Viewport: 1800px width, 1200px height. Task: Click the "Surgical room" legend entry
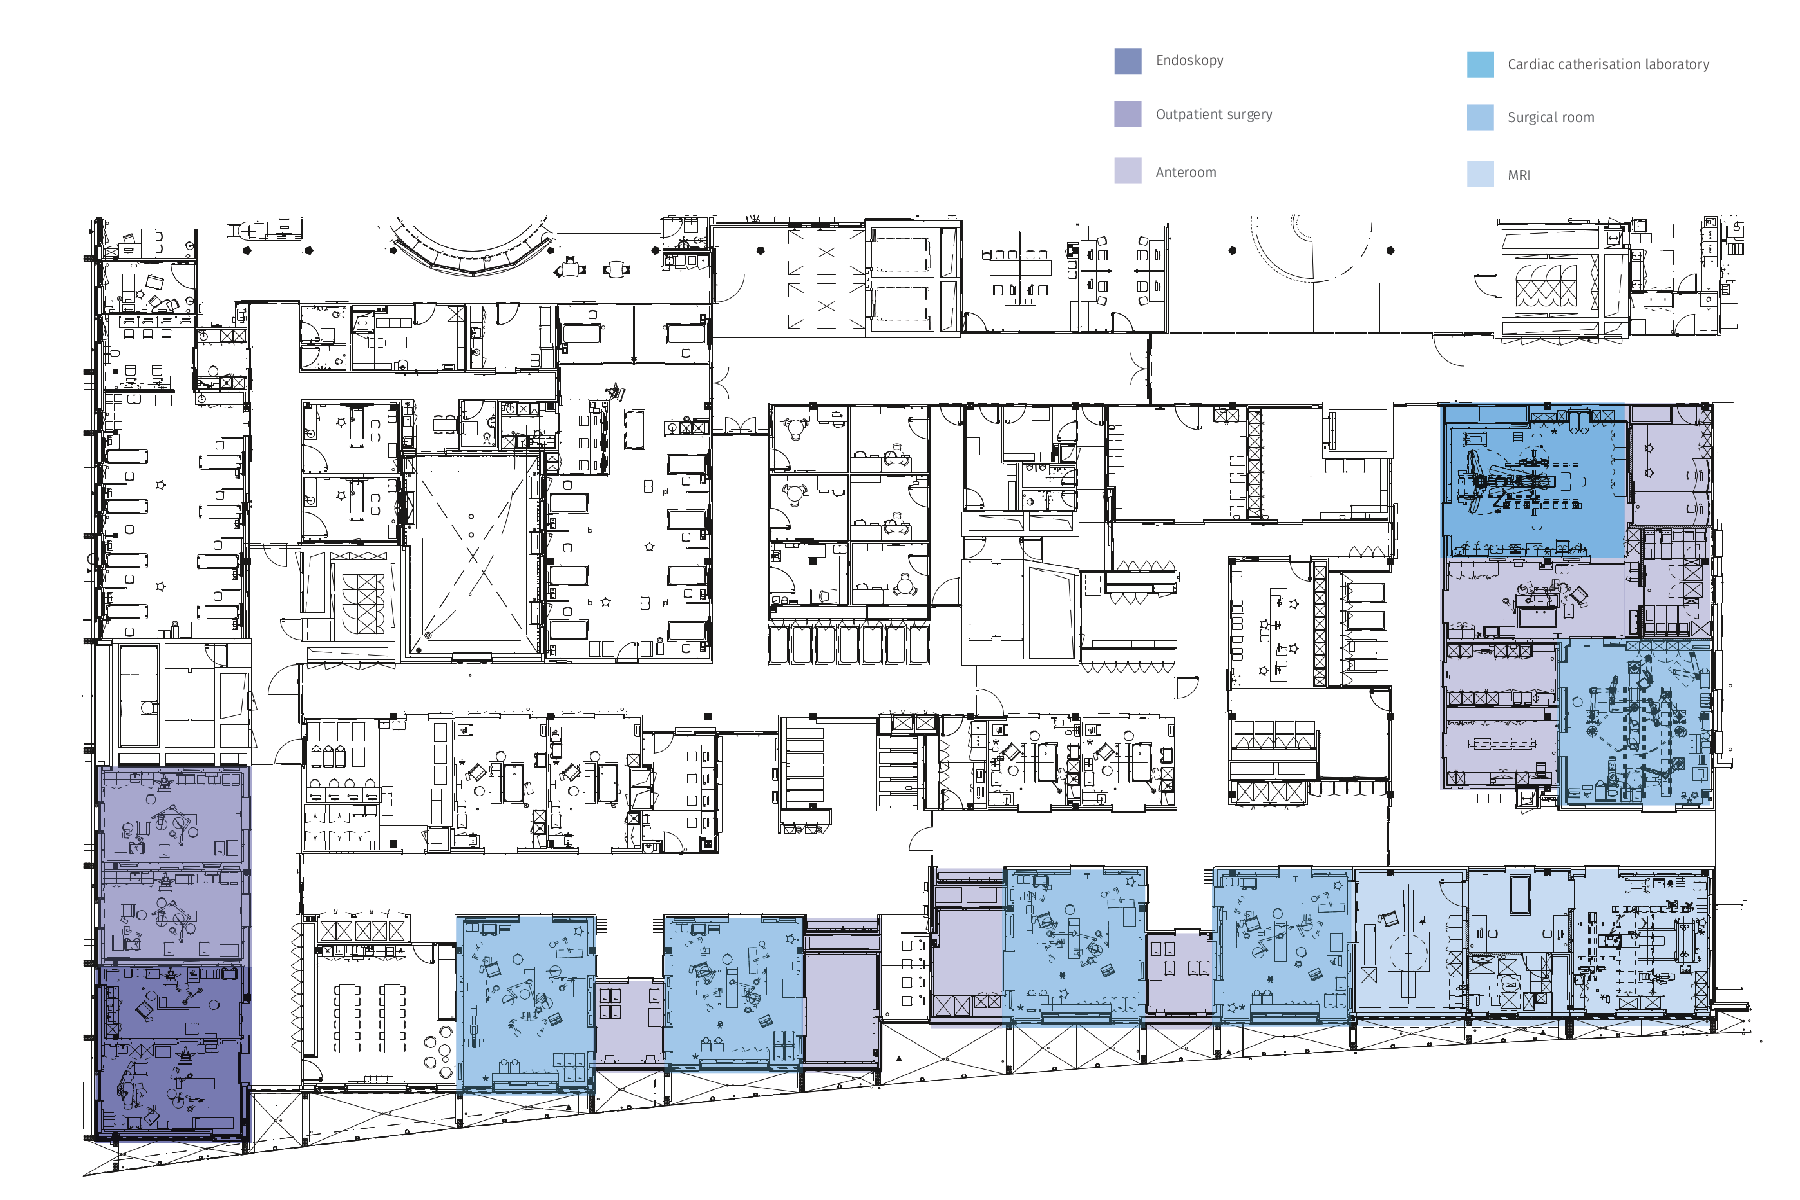pyautogui.click(x=1550, y=117)
